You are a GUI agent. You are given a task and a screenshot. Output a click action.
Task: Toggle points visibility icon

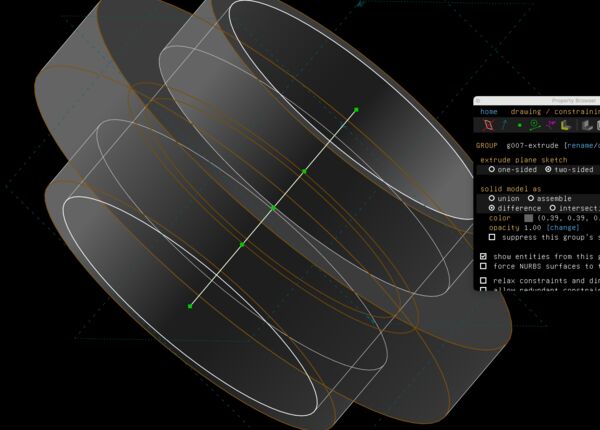pyautogui.click(x=519, y=125)
